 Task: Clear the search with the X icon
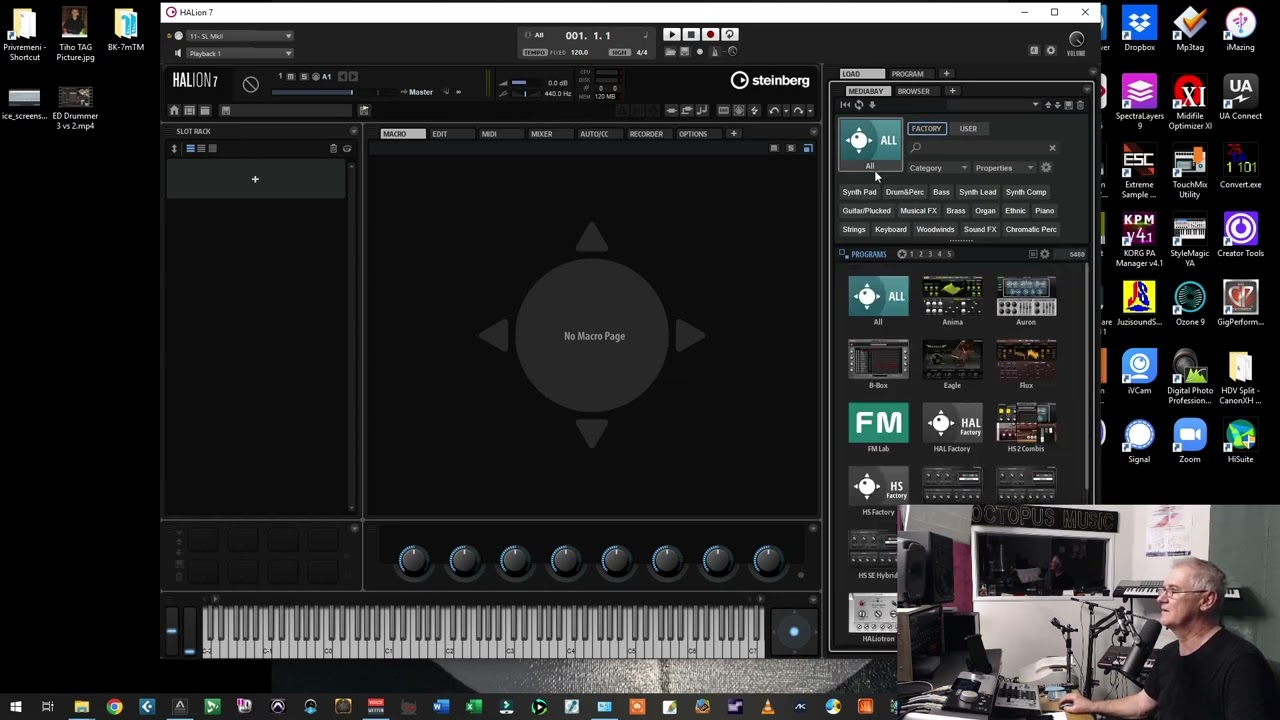click(x=1052, y=148)
